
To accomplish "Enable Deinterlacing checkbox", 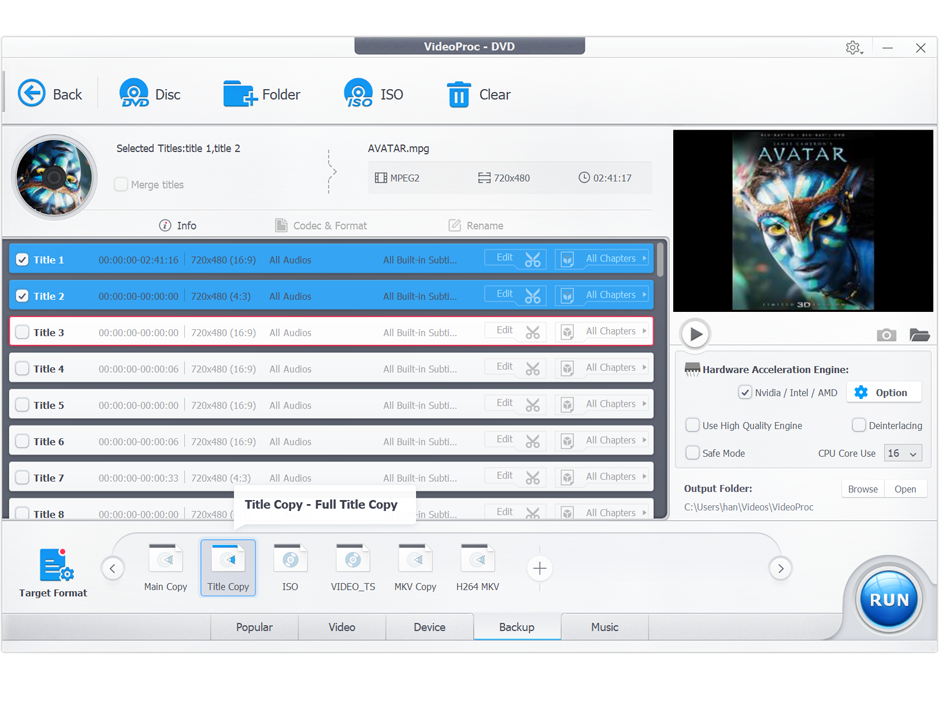I will coord(858,425).
